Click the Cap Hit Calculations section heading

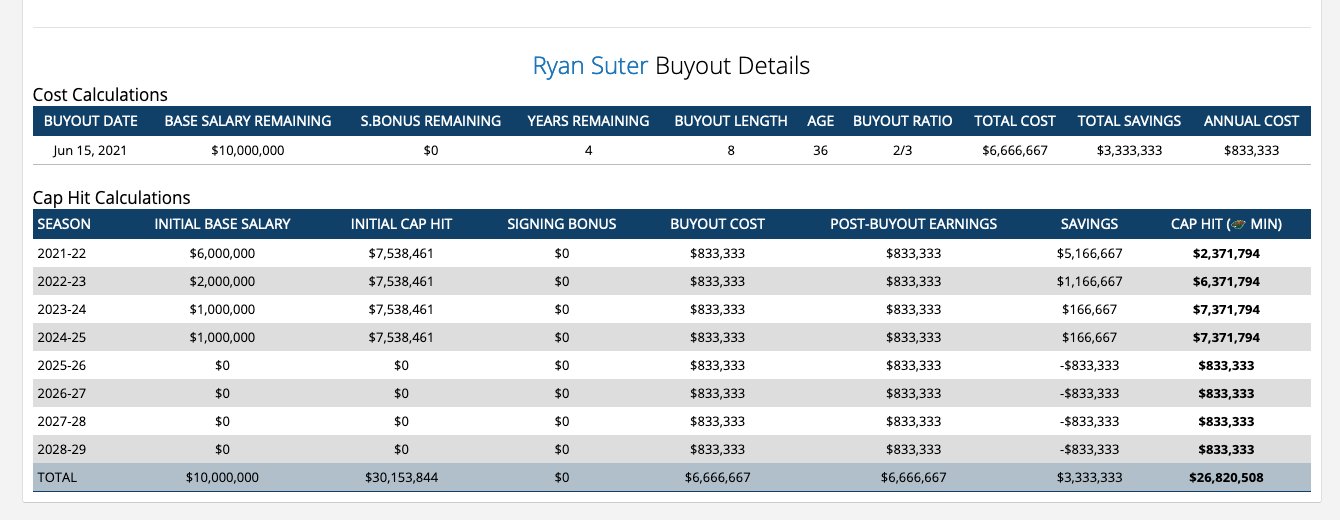111,198
